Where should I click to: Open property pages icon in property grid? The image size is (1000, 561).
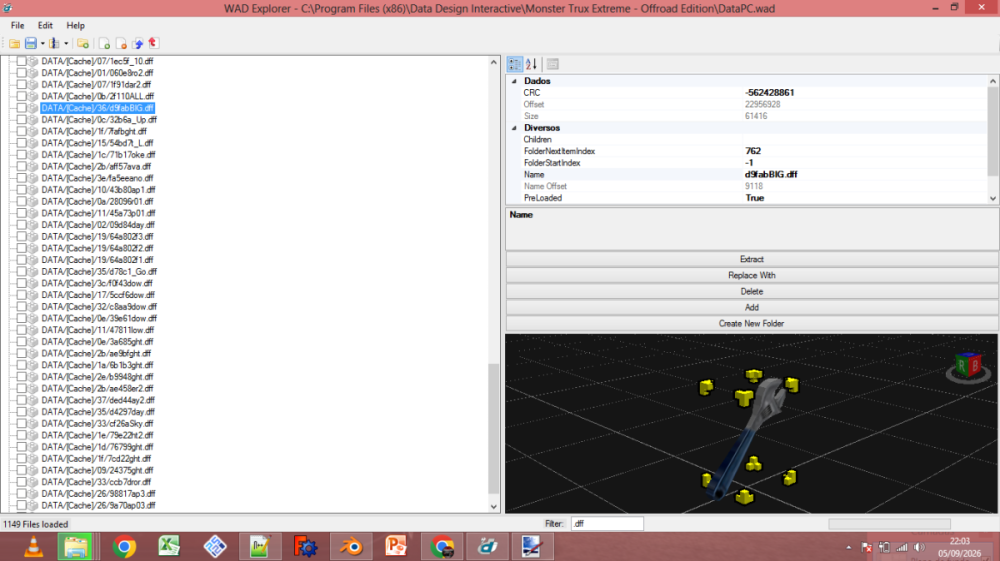pyautogui.click(x=553, y=64)
